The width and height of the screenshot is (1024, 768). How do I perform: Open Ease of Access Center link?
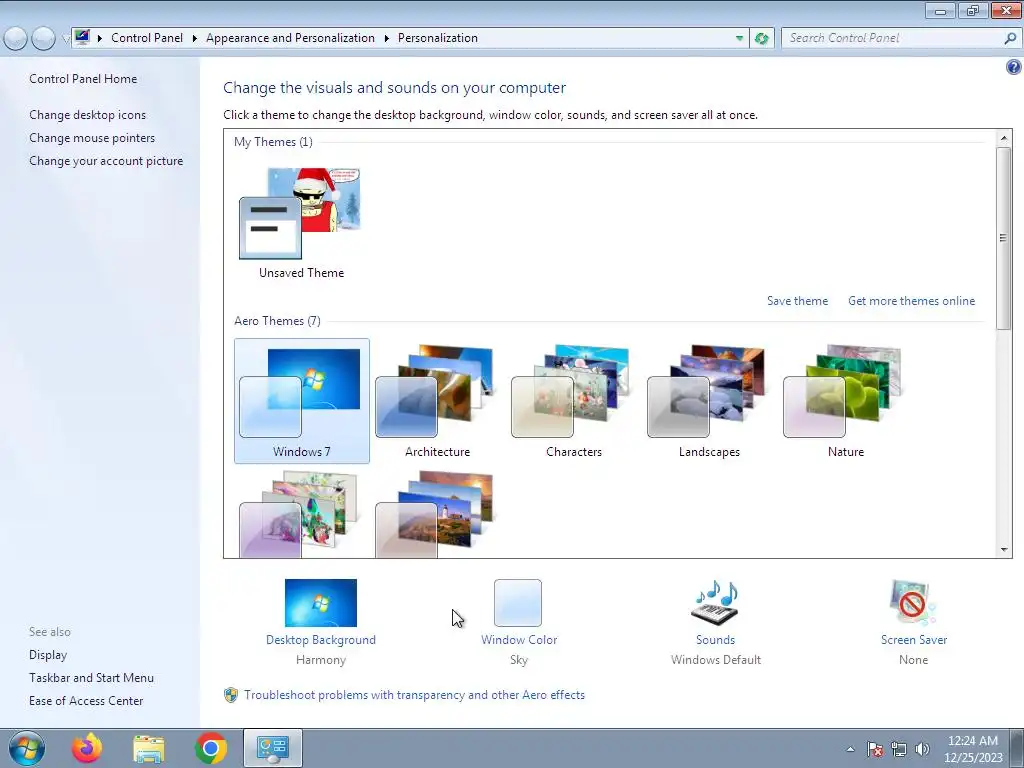(x=86, y=701)
